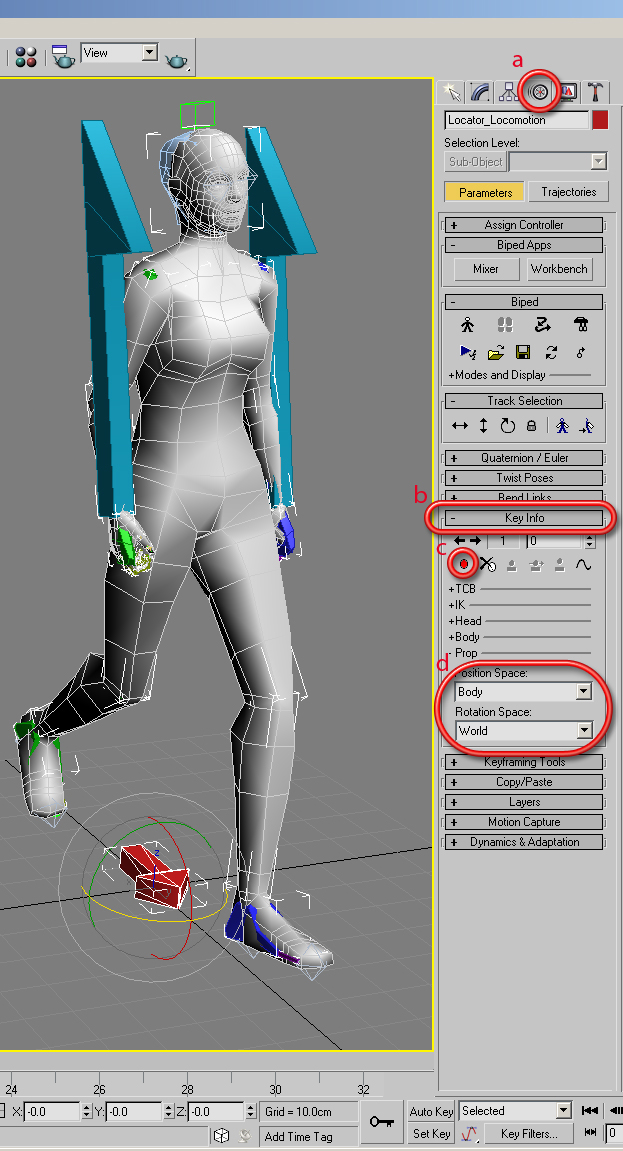
Task: Expand the TCB section
Action: [462, 589]
